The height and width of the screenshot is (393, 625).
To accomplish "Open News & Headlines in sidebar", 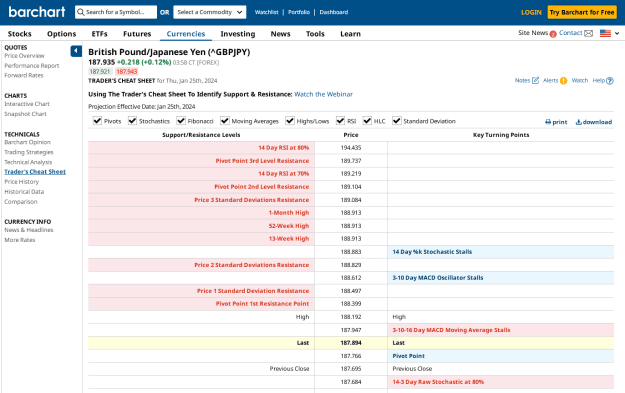I will tap(29, 230).
